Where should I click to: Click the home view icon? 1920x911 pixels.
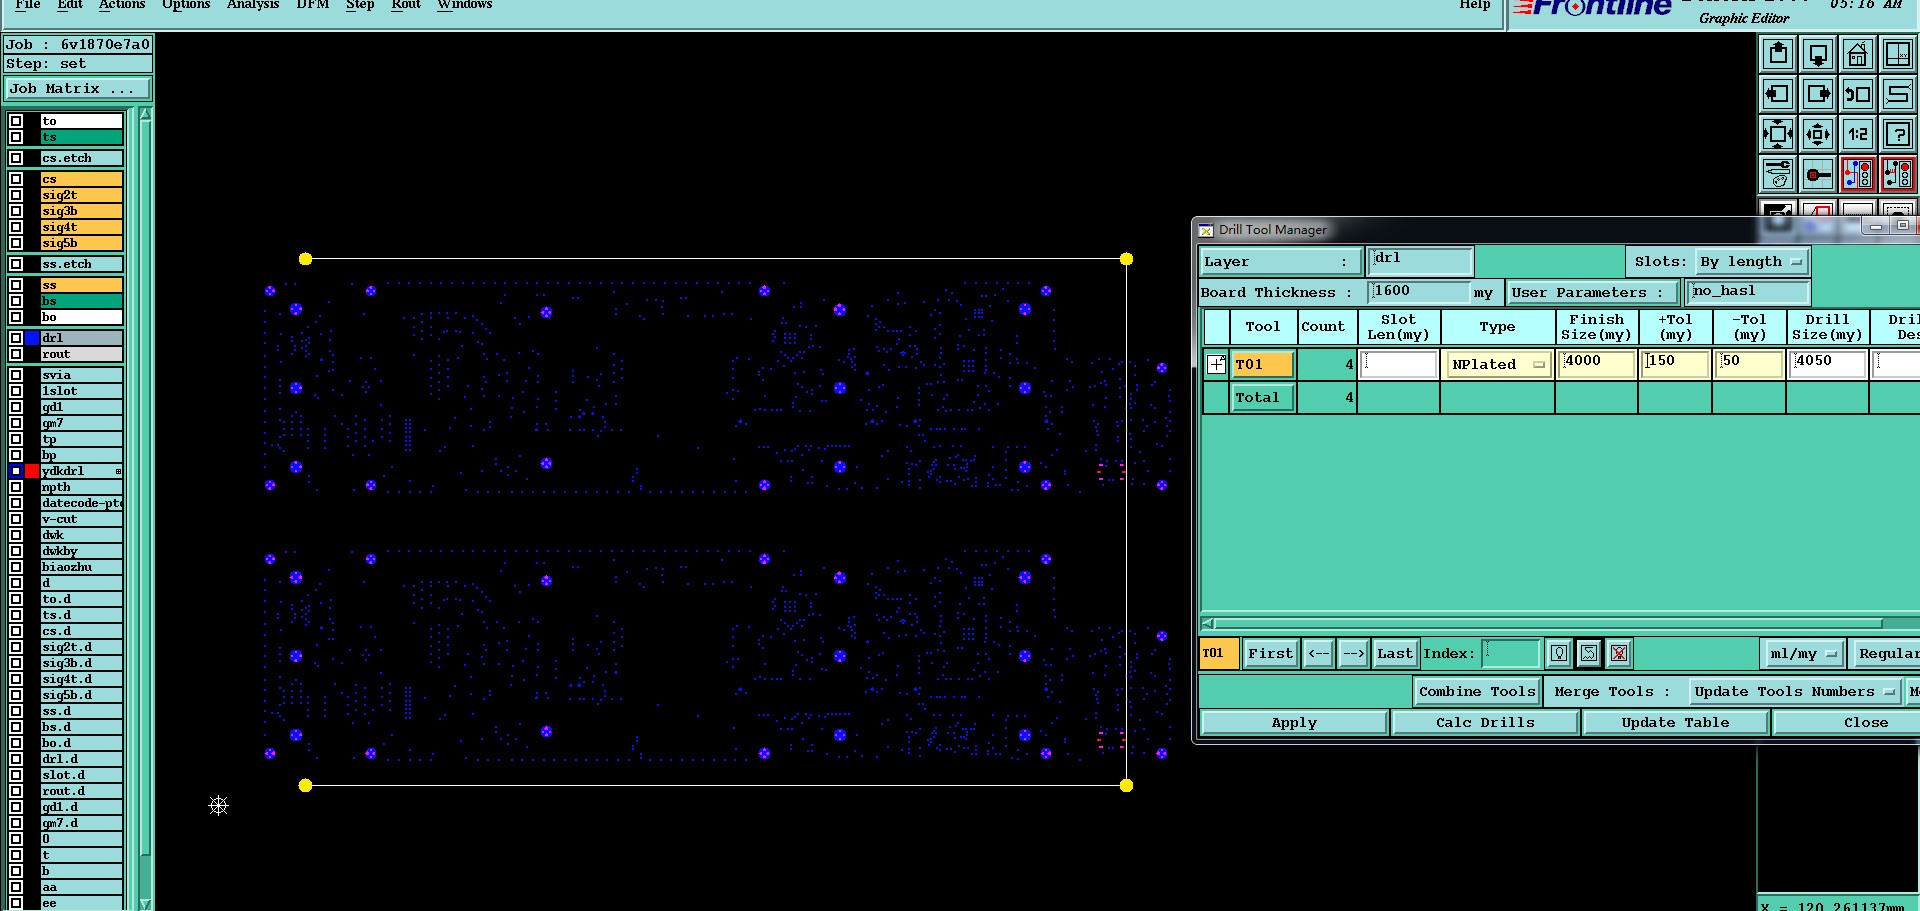(1857, 54)
